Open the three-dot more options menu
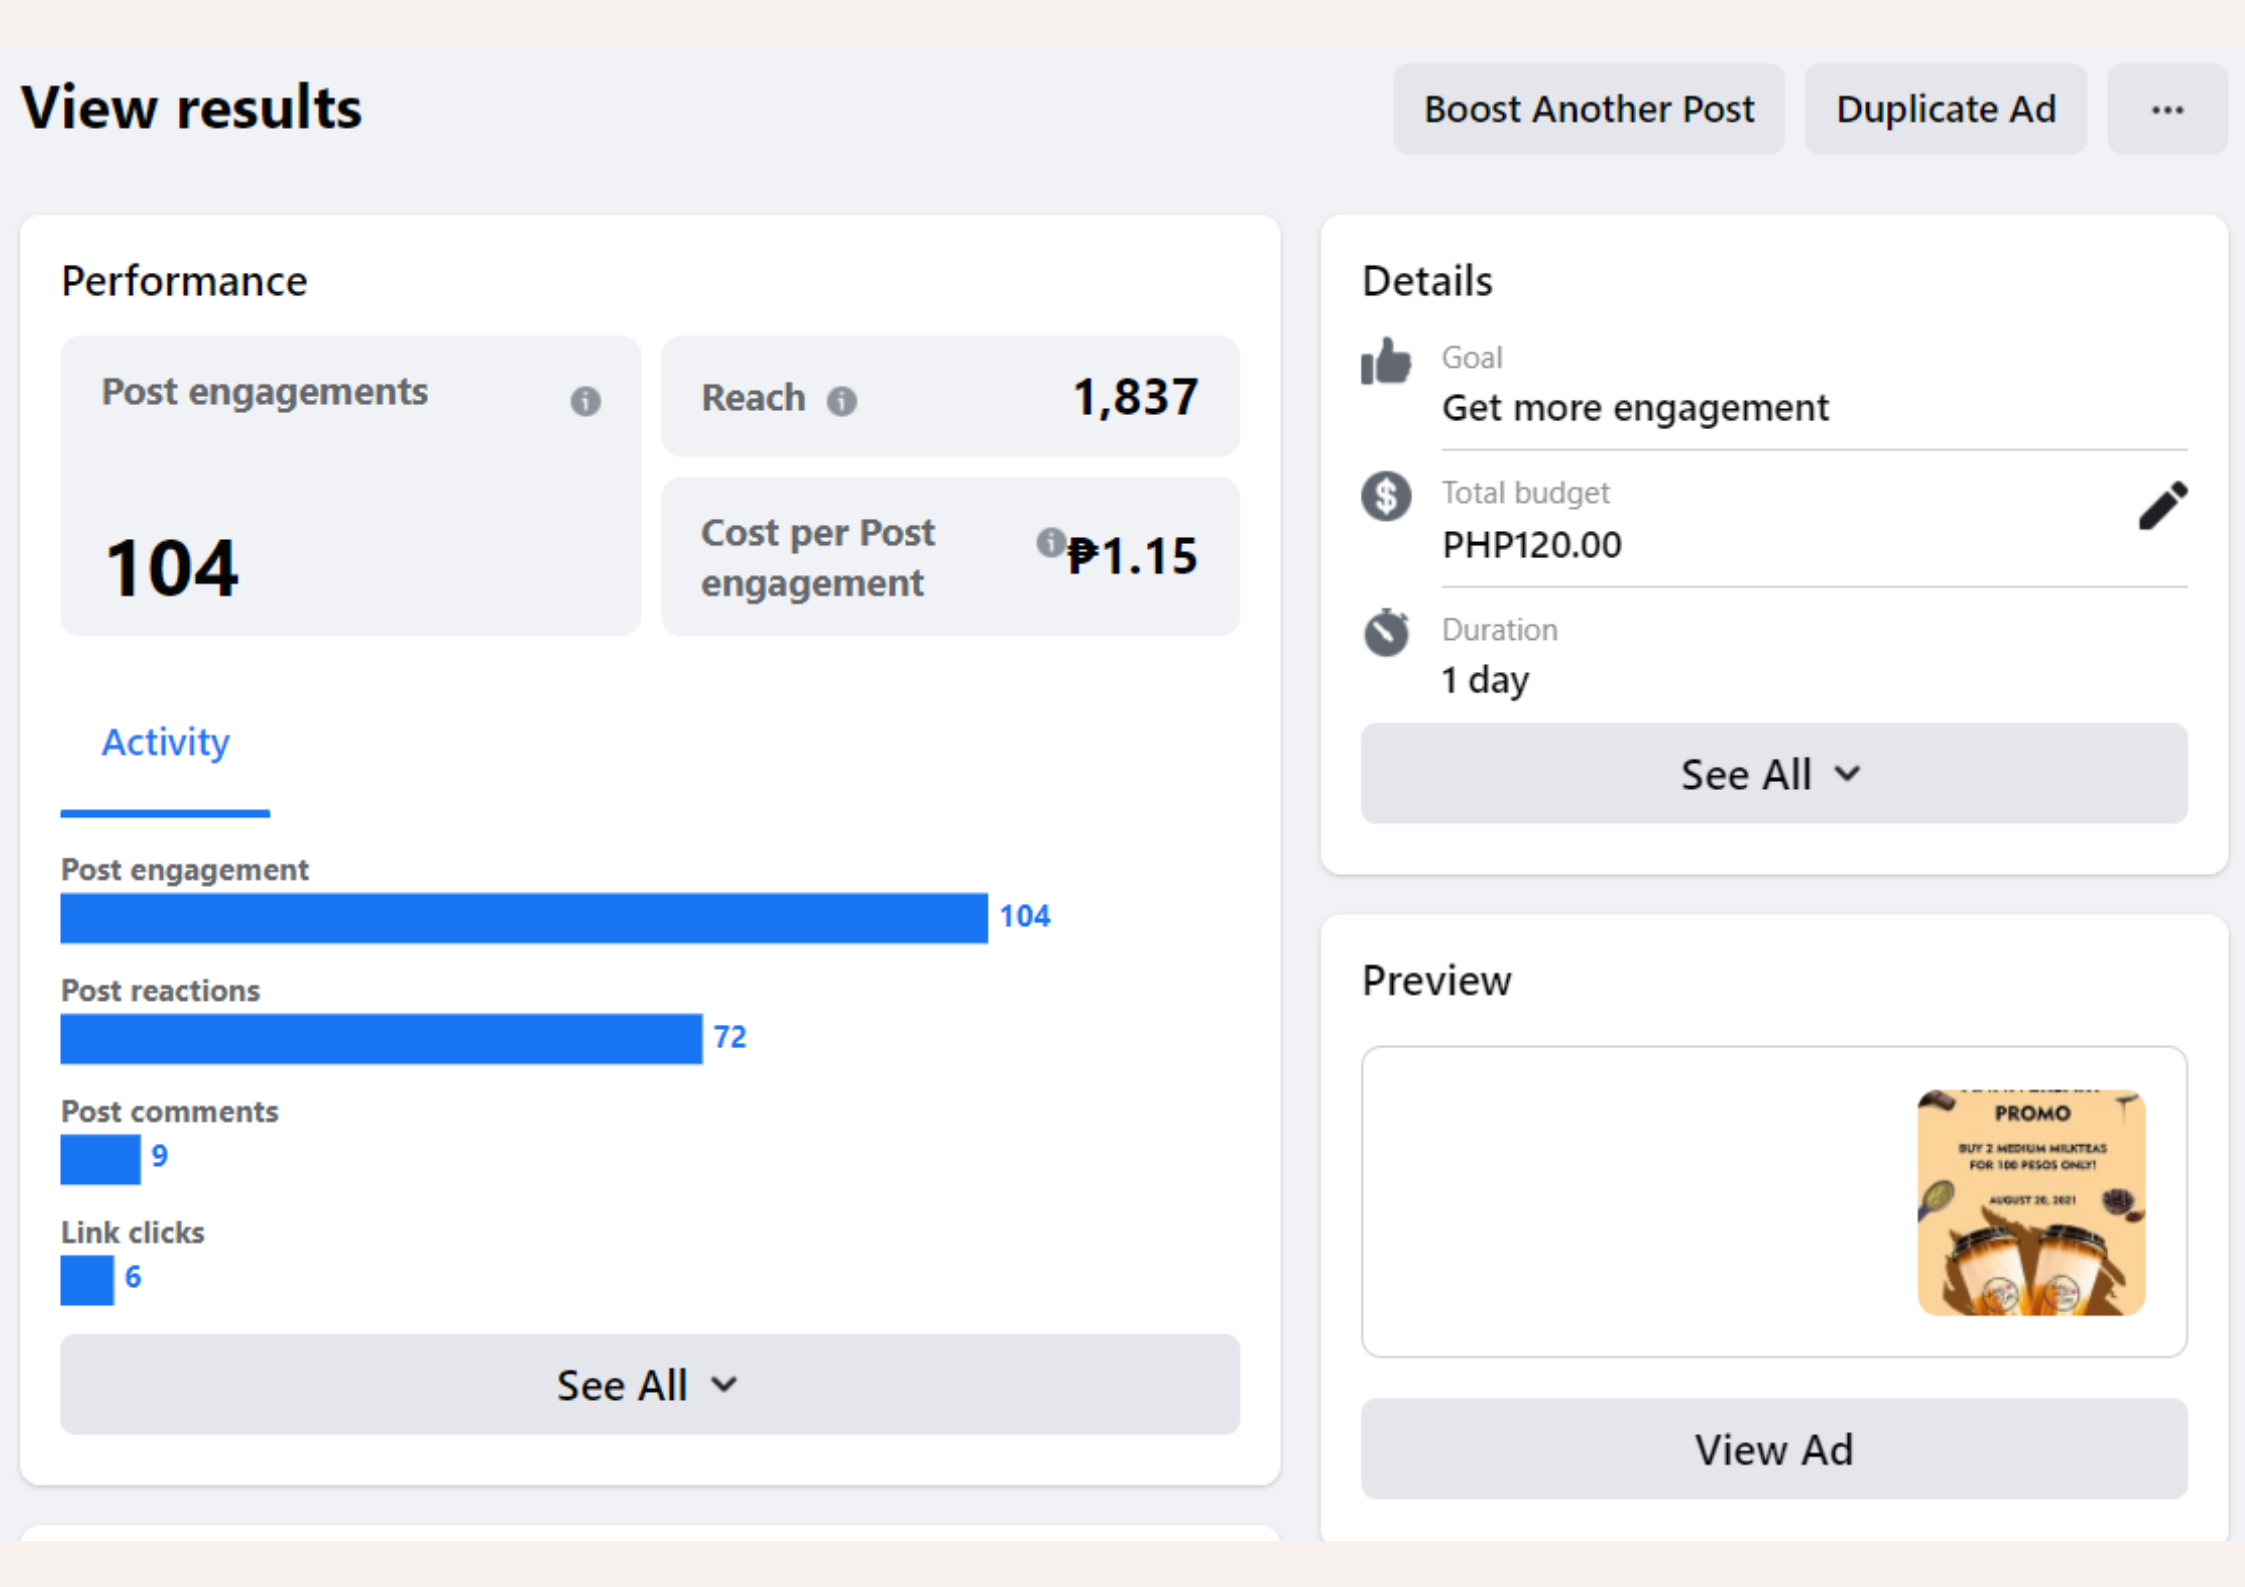 [x=2166, y=110]
